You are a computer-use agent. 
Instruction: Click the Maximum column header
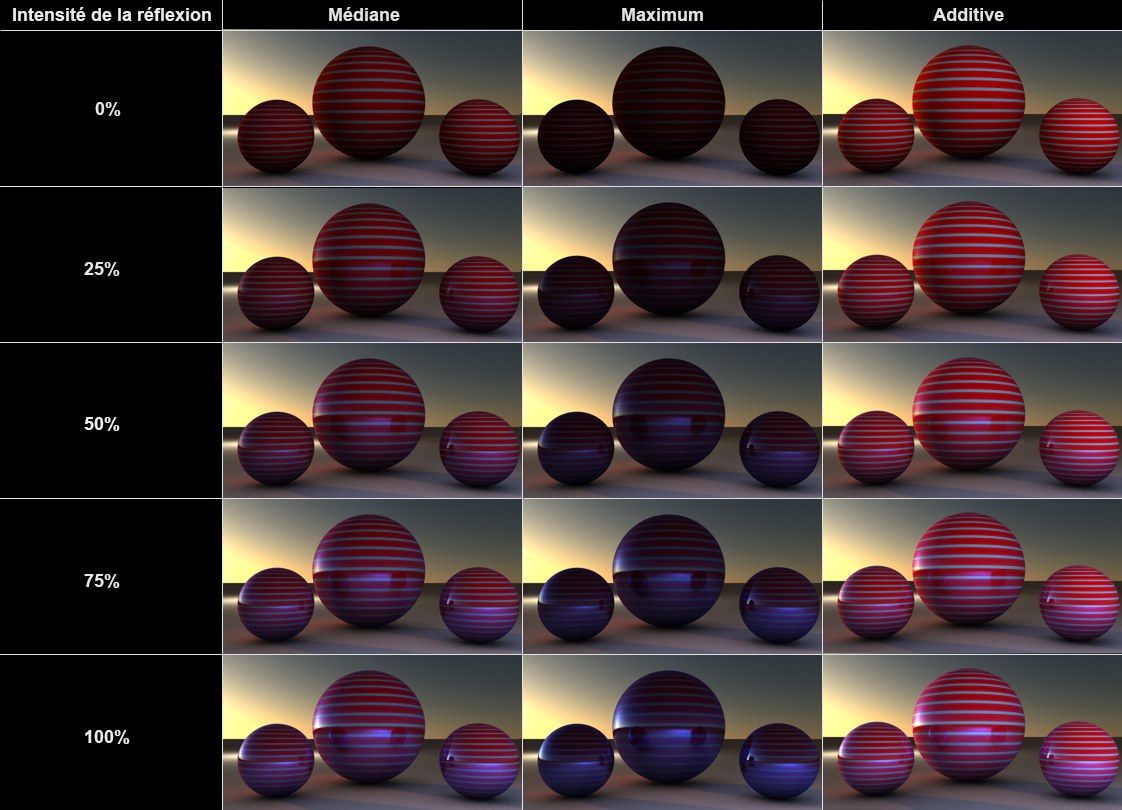tap(662, 14)
